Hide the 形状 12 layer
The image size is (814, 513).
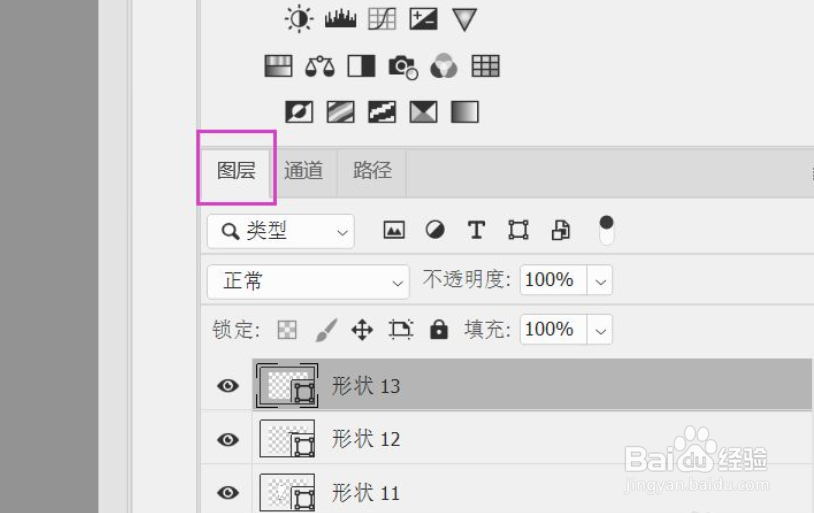pyautogui.click(x=228, y=440)
